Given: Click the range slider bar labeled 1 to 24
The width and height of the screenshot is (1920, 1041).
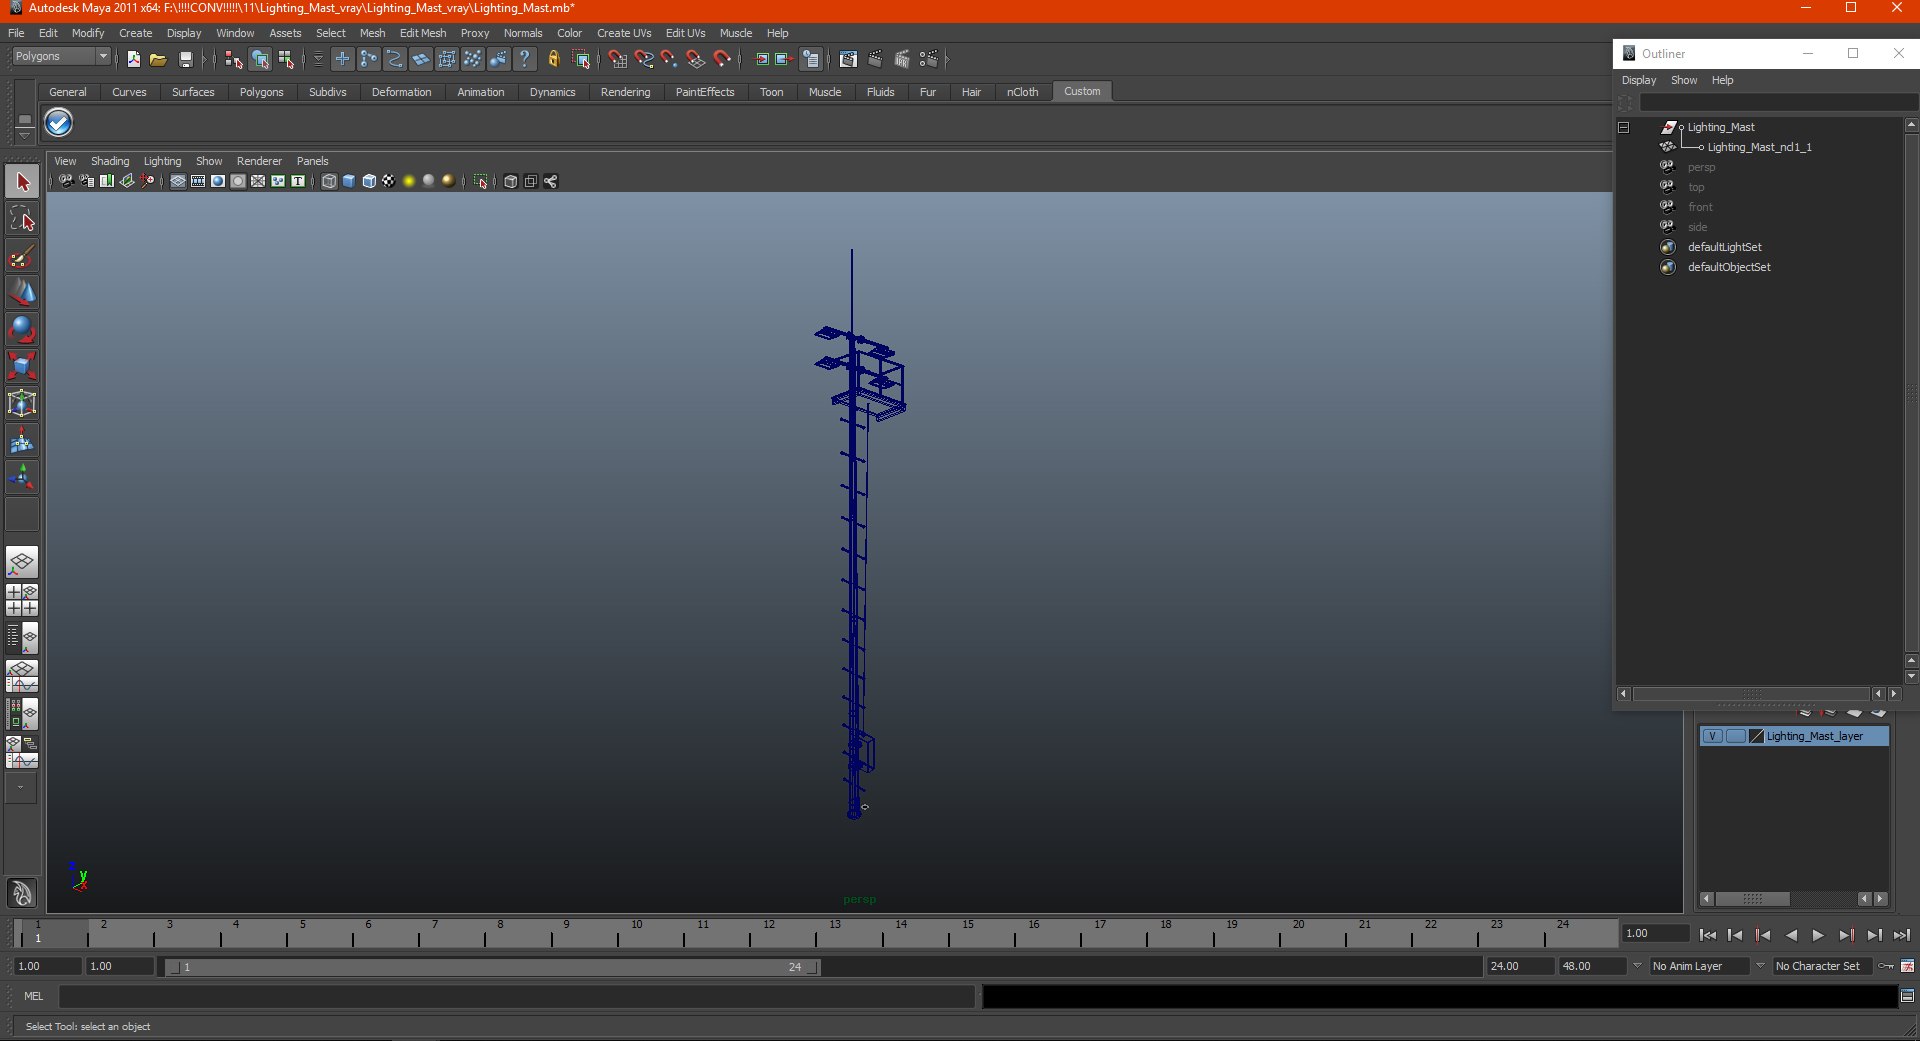Looking at the screenshot, I should [492, 967].
